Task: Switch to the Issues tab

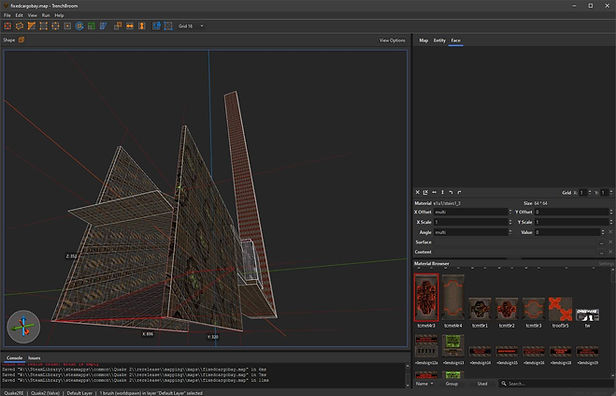Action: 34,358
